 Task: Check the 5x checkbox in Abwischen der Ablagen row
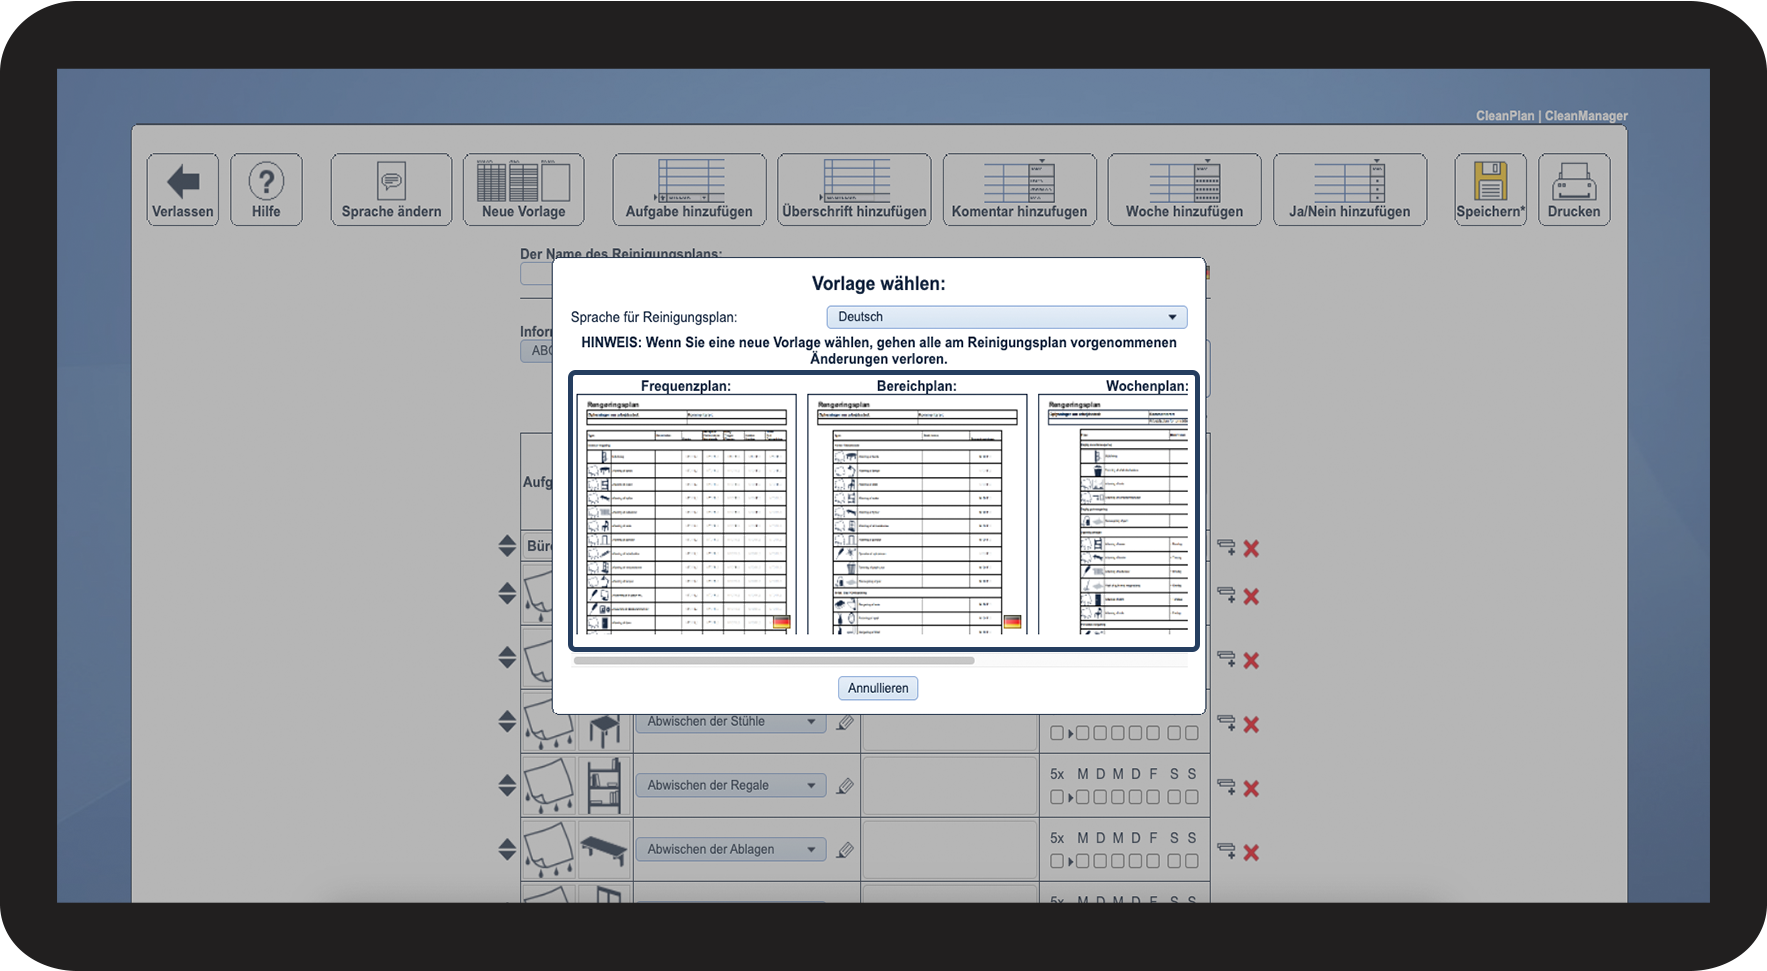pos(1057,861)
